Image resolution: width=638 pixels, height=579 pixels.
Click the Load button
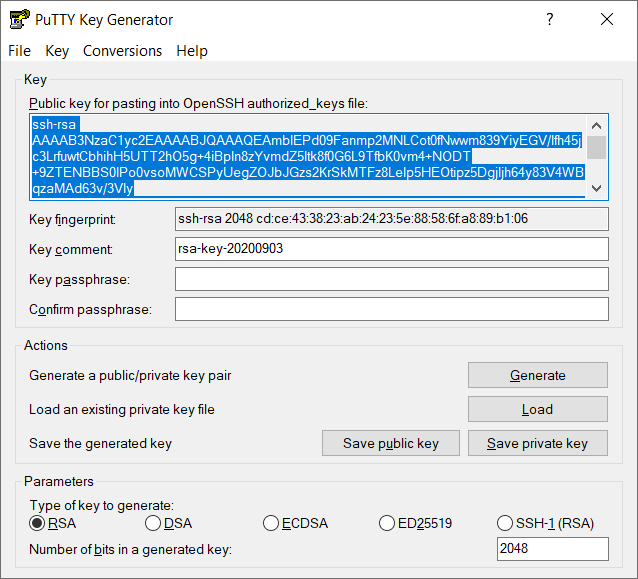coord(537,409)
